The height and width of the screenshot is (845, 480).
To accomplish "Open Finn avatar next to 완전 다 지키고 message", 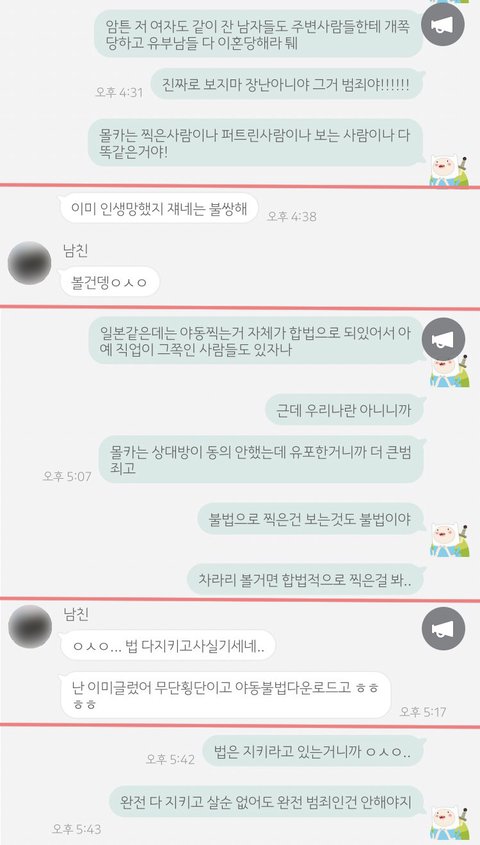I will coord(450,822).
